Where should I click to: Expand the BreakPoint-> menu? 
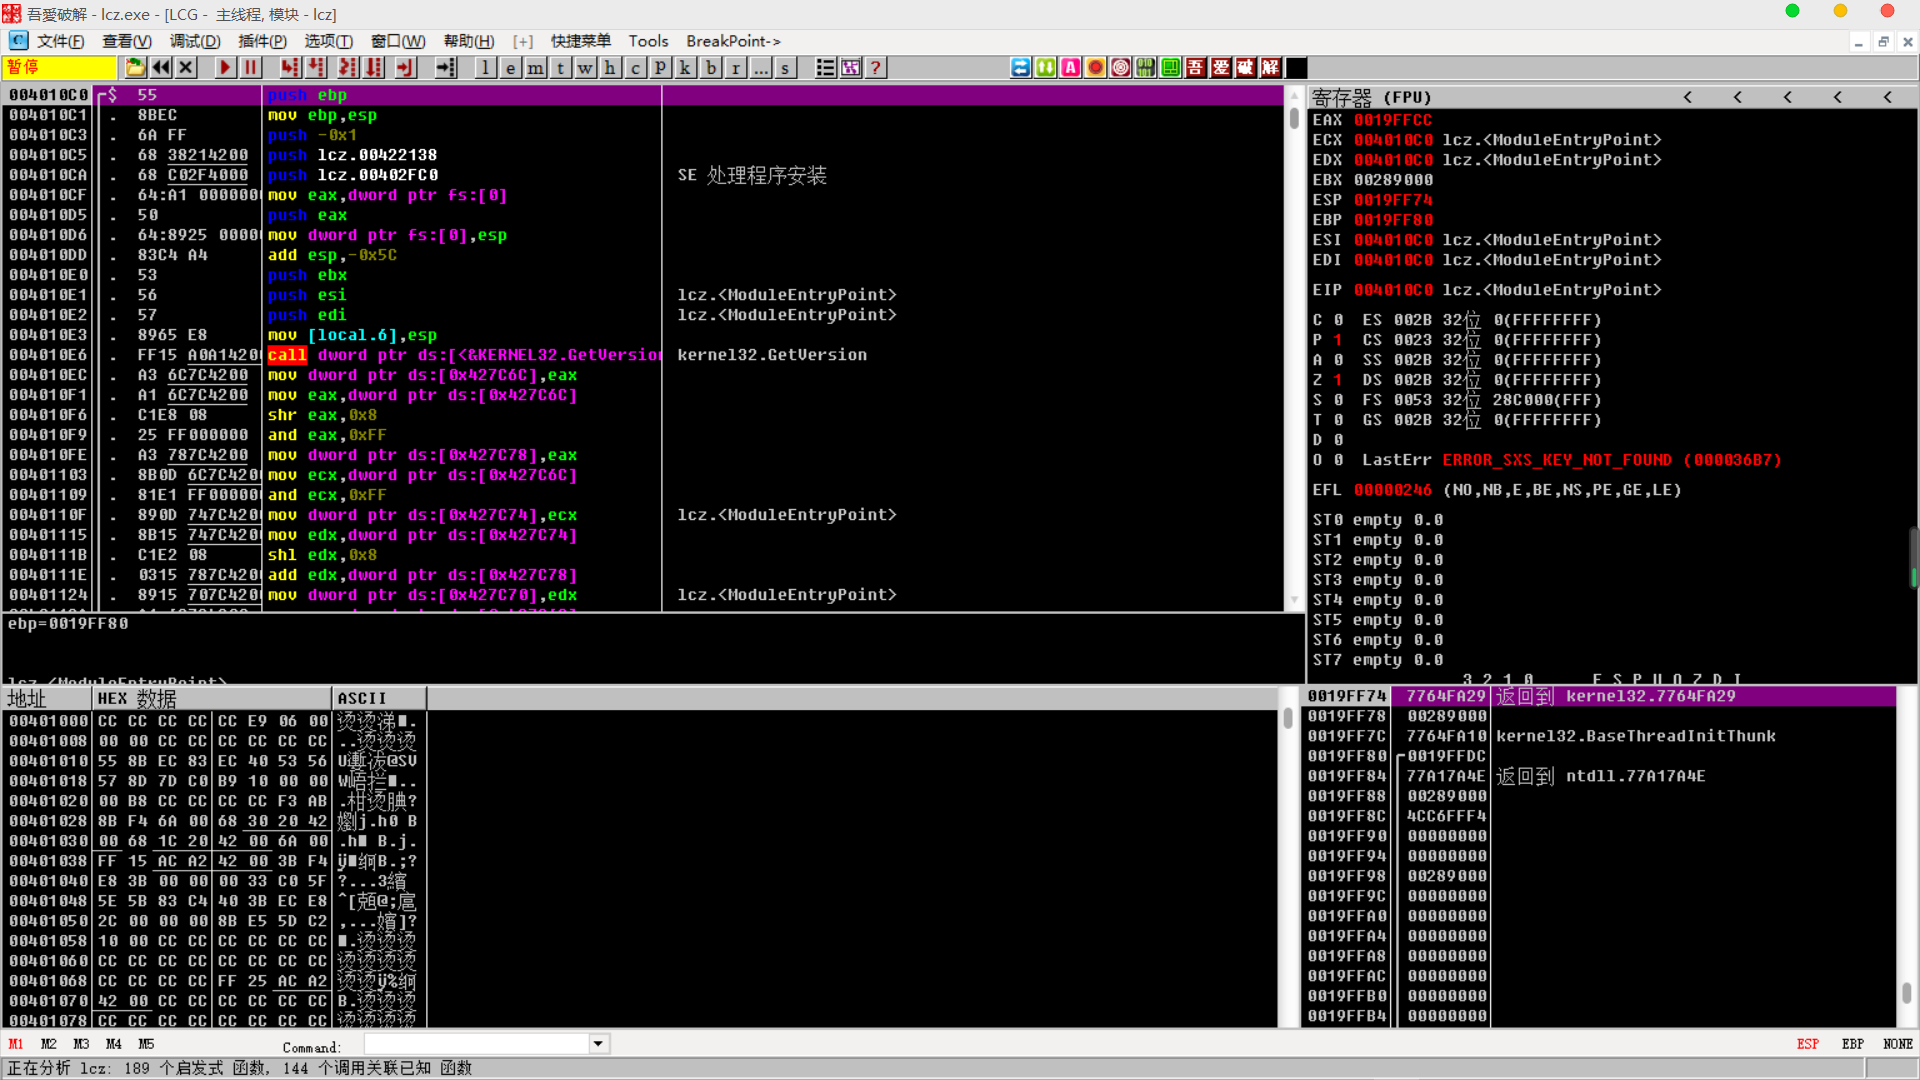pyautogui.click(x=733, y=41)
